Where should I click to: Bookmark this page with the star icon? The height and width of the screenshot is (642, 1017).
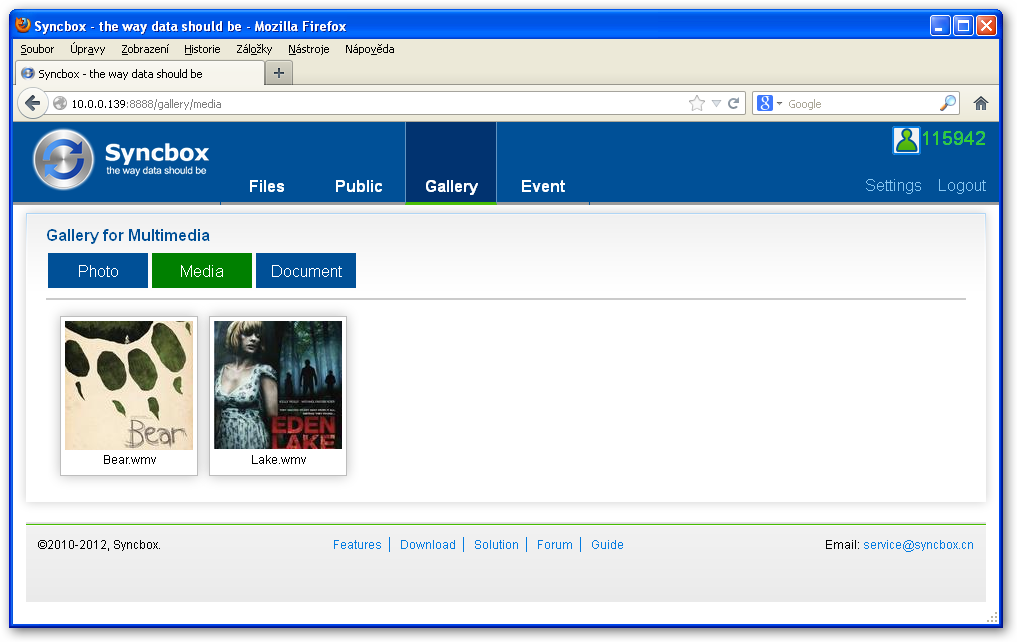pyautogui.click(x=697, y=103)
